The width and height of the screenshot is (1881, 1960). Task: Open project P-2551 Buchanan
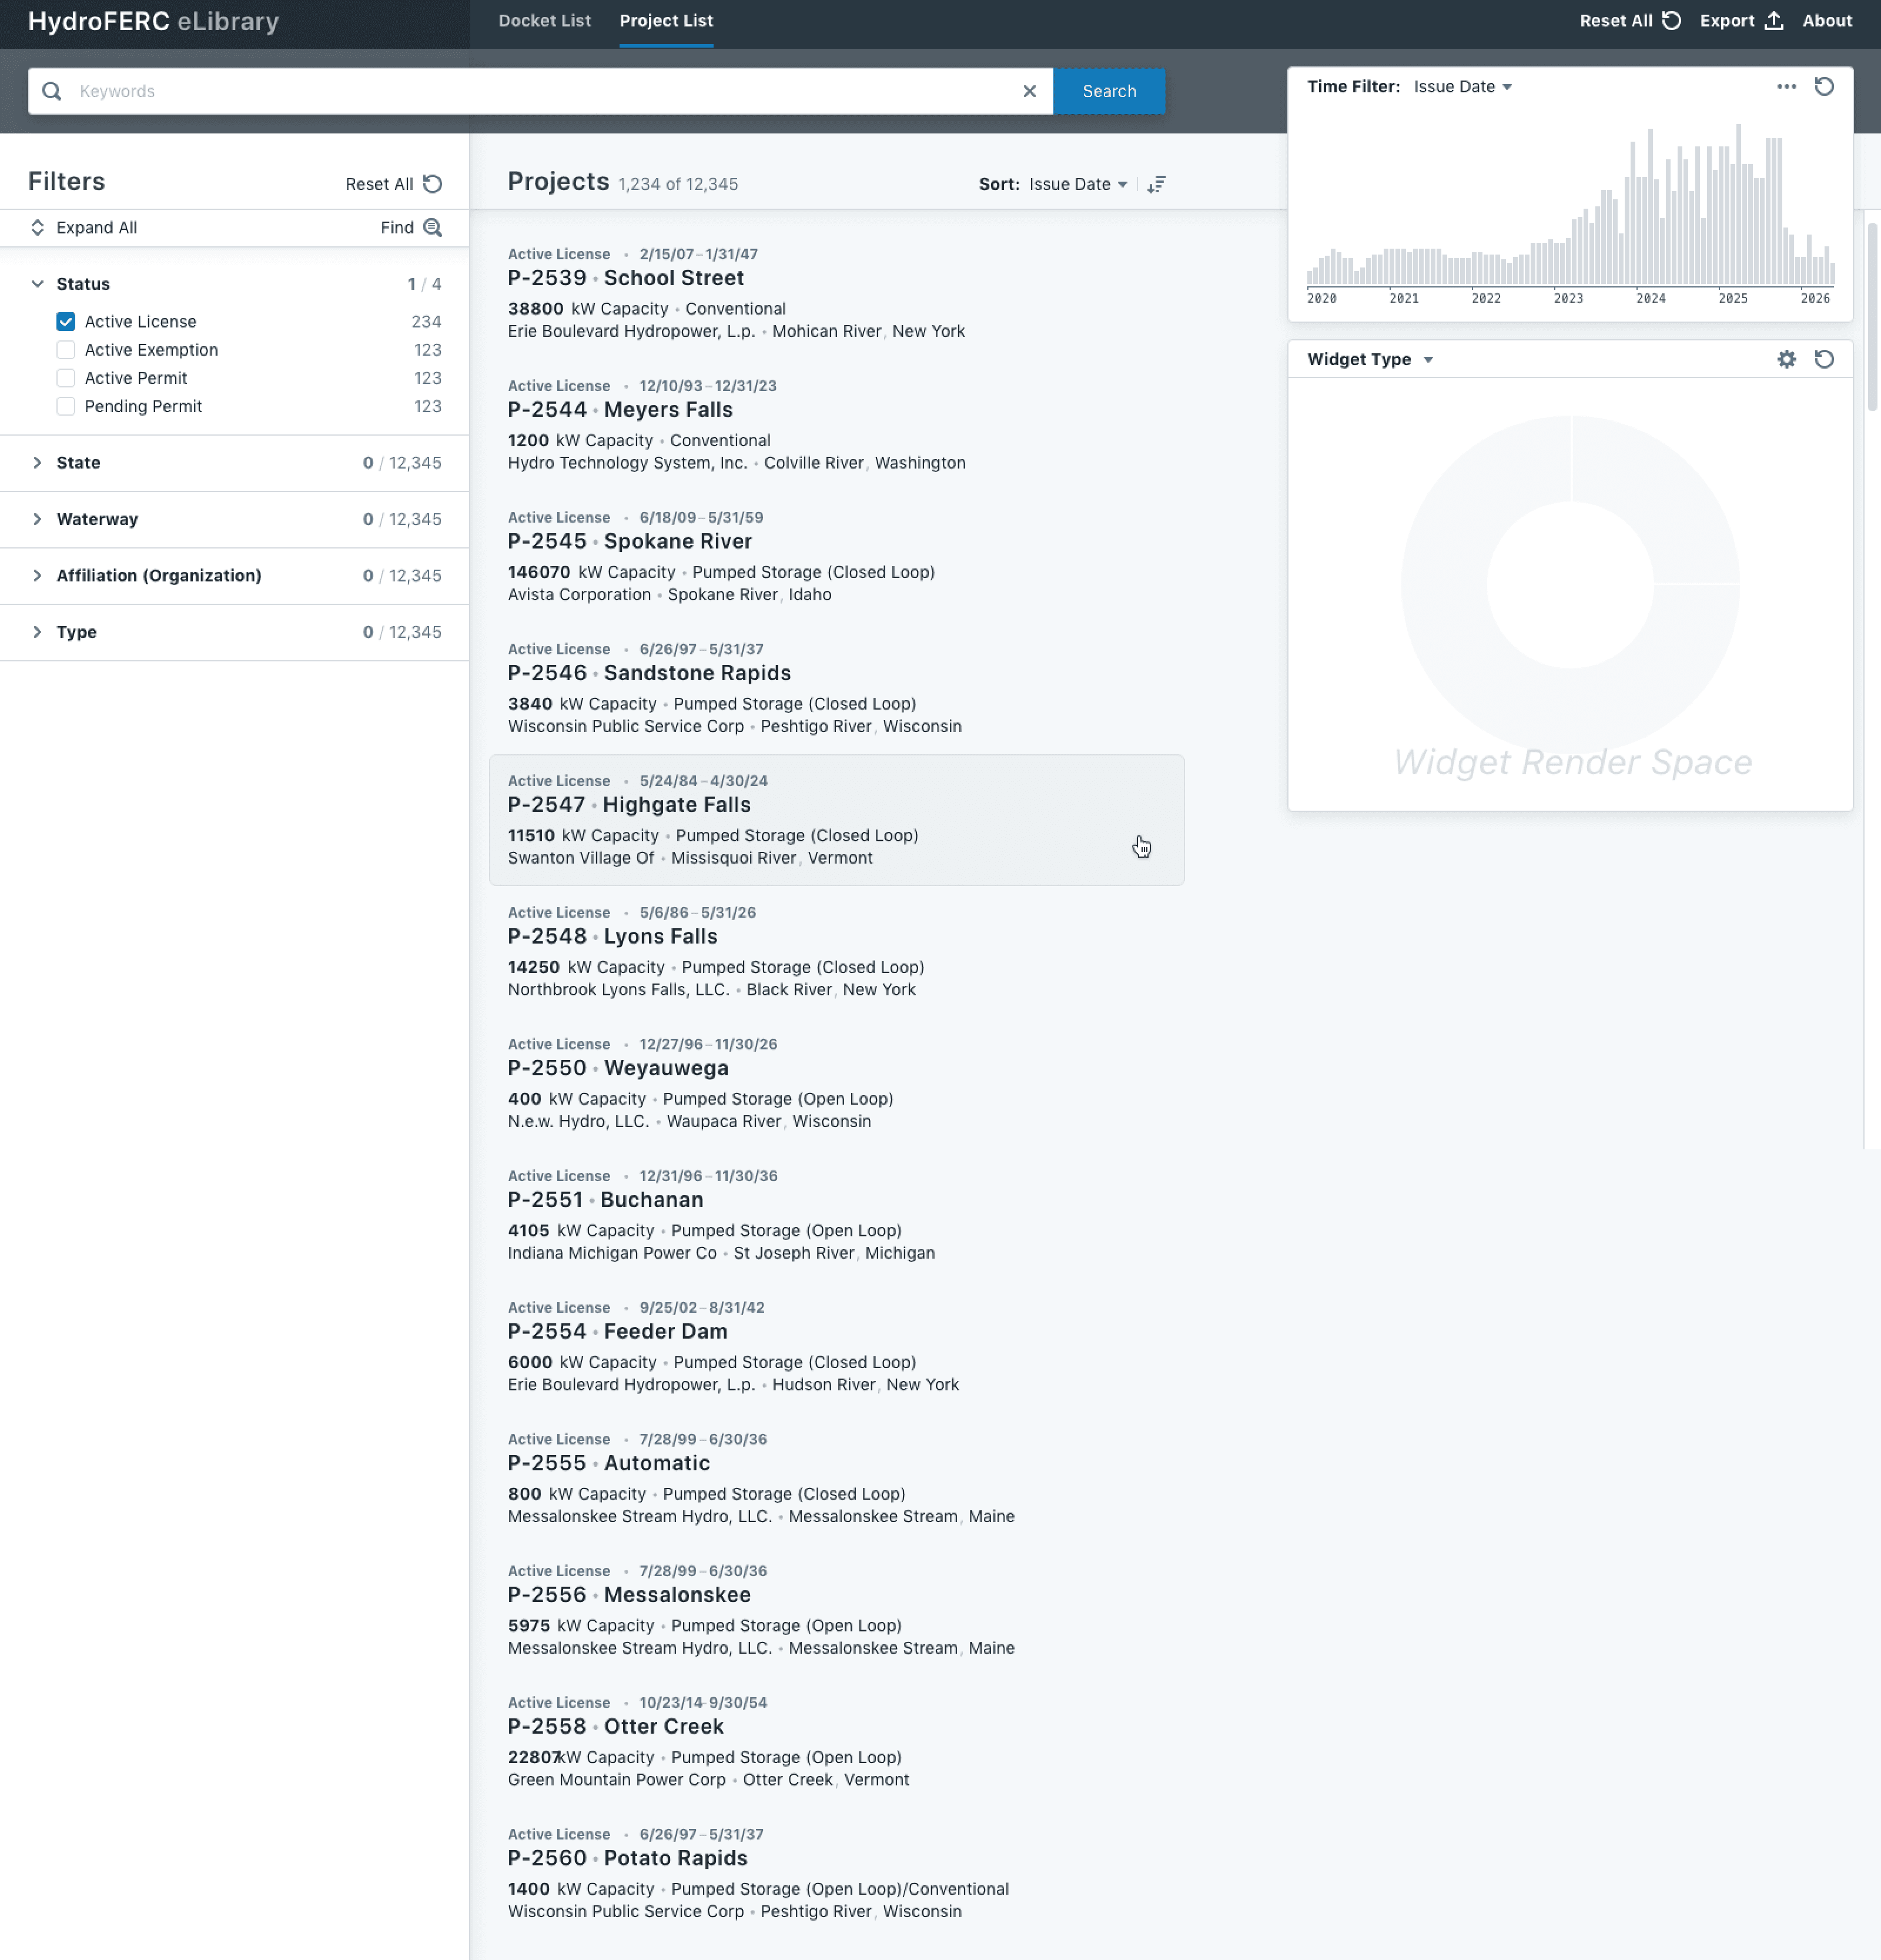(x=836, y=1215)
